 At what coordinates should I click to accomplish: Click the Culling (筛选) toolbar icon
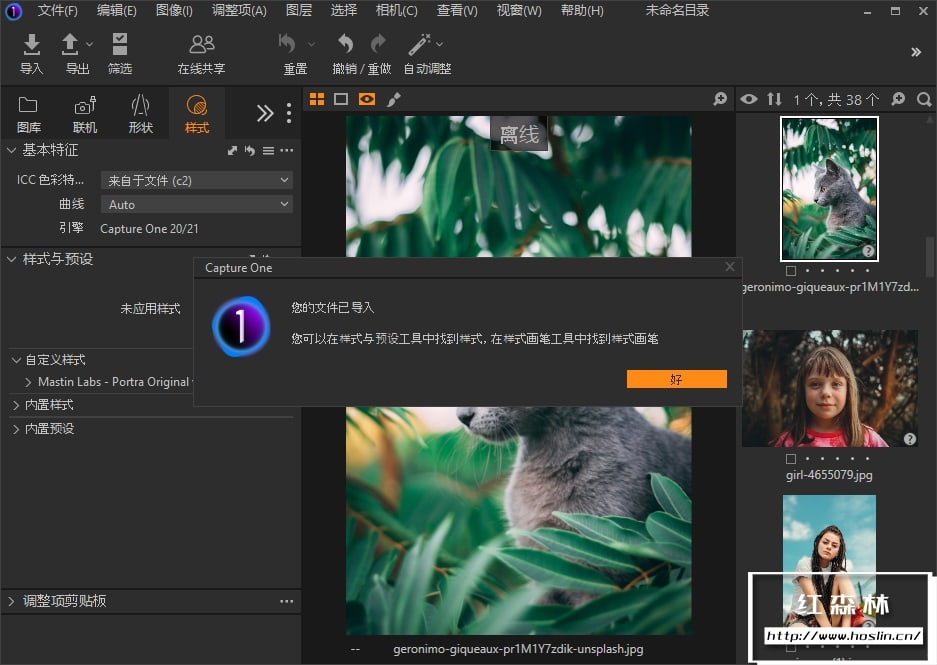click(x=120, y=45)
